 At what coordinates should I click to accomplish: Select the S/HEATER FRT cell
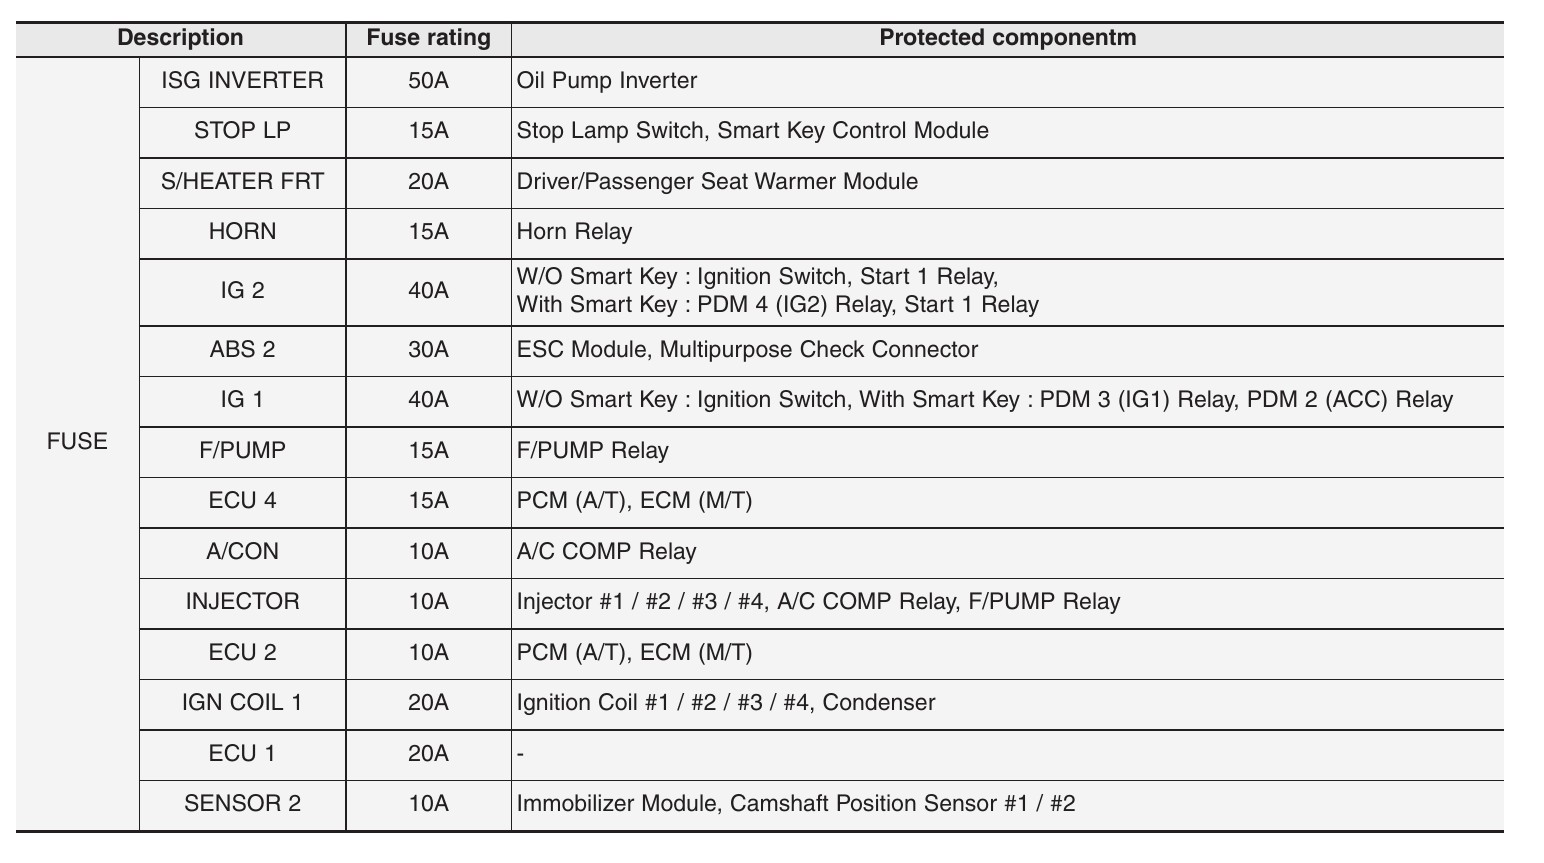243,182
